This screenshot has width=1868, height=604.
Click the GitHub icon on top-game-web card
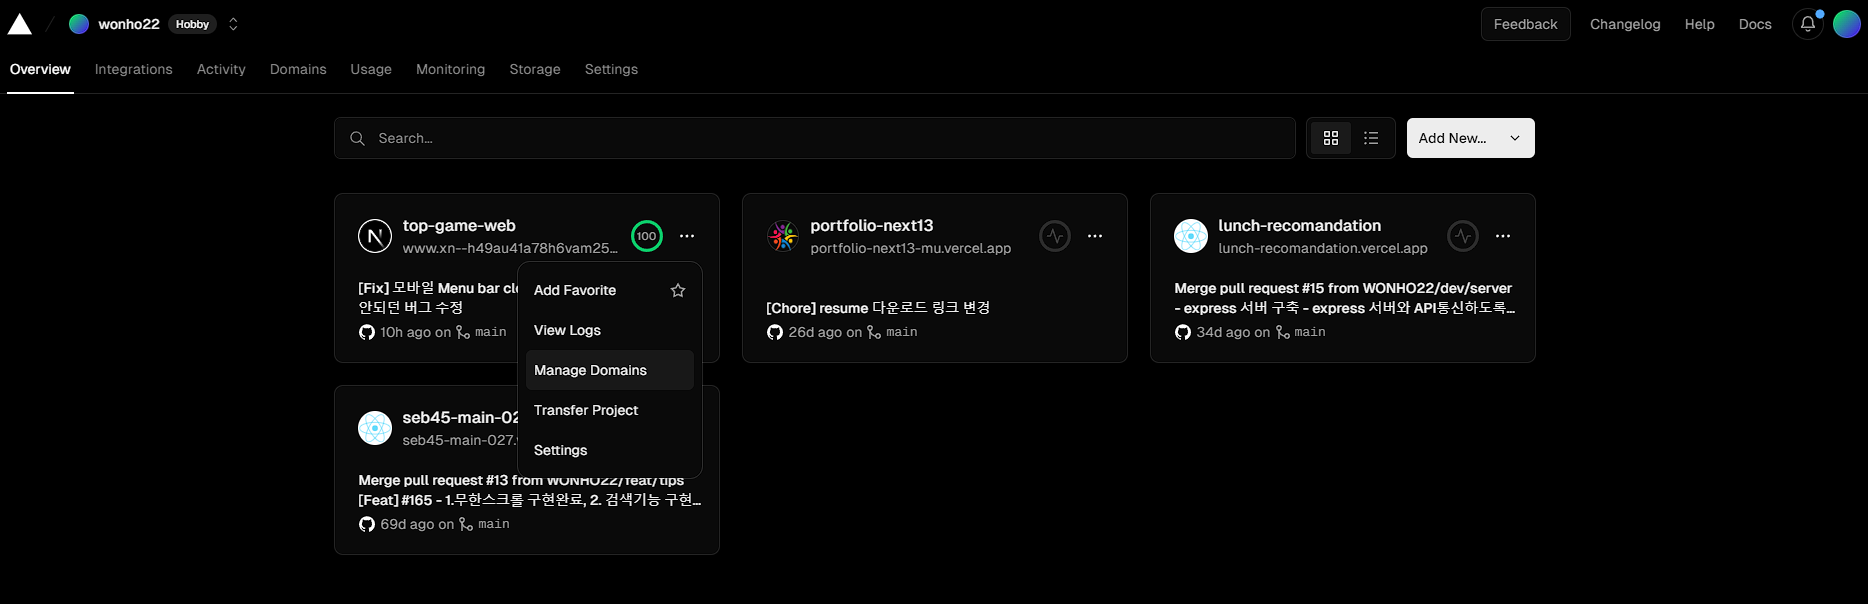click(x=367, y=332)
